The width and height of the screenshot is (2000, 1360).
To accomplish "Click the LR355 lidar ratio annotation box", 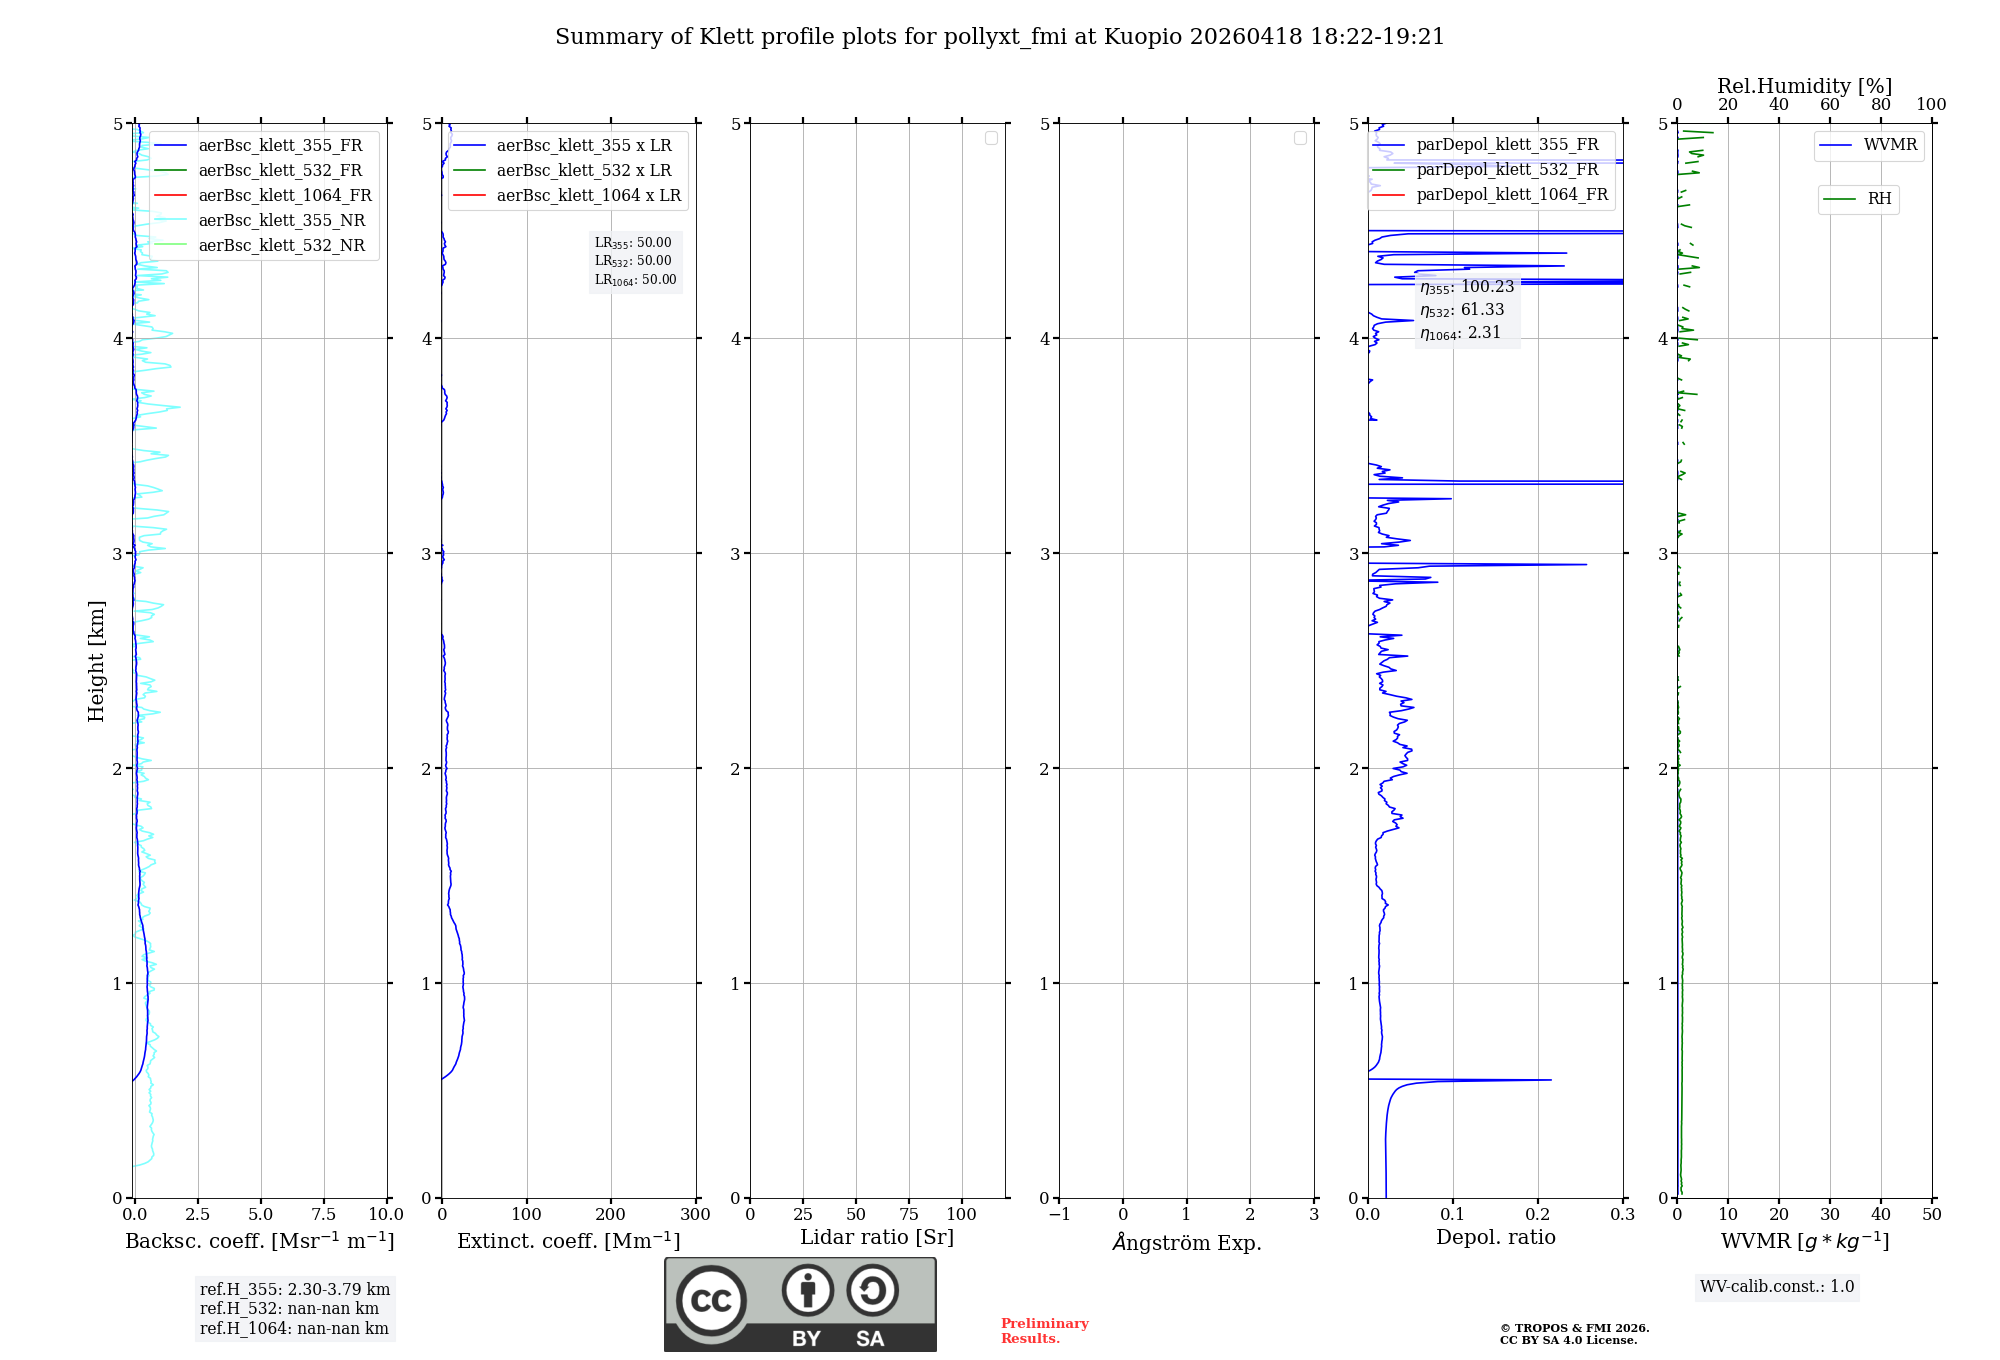I will point(635,243).
